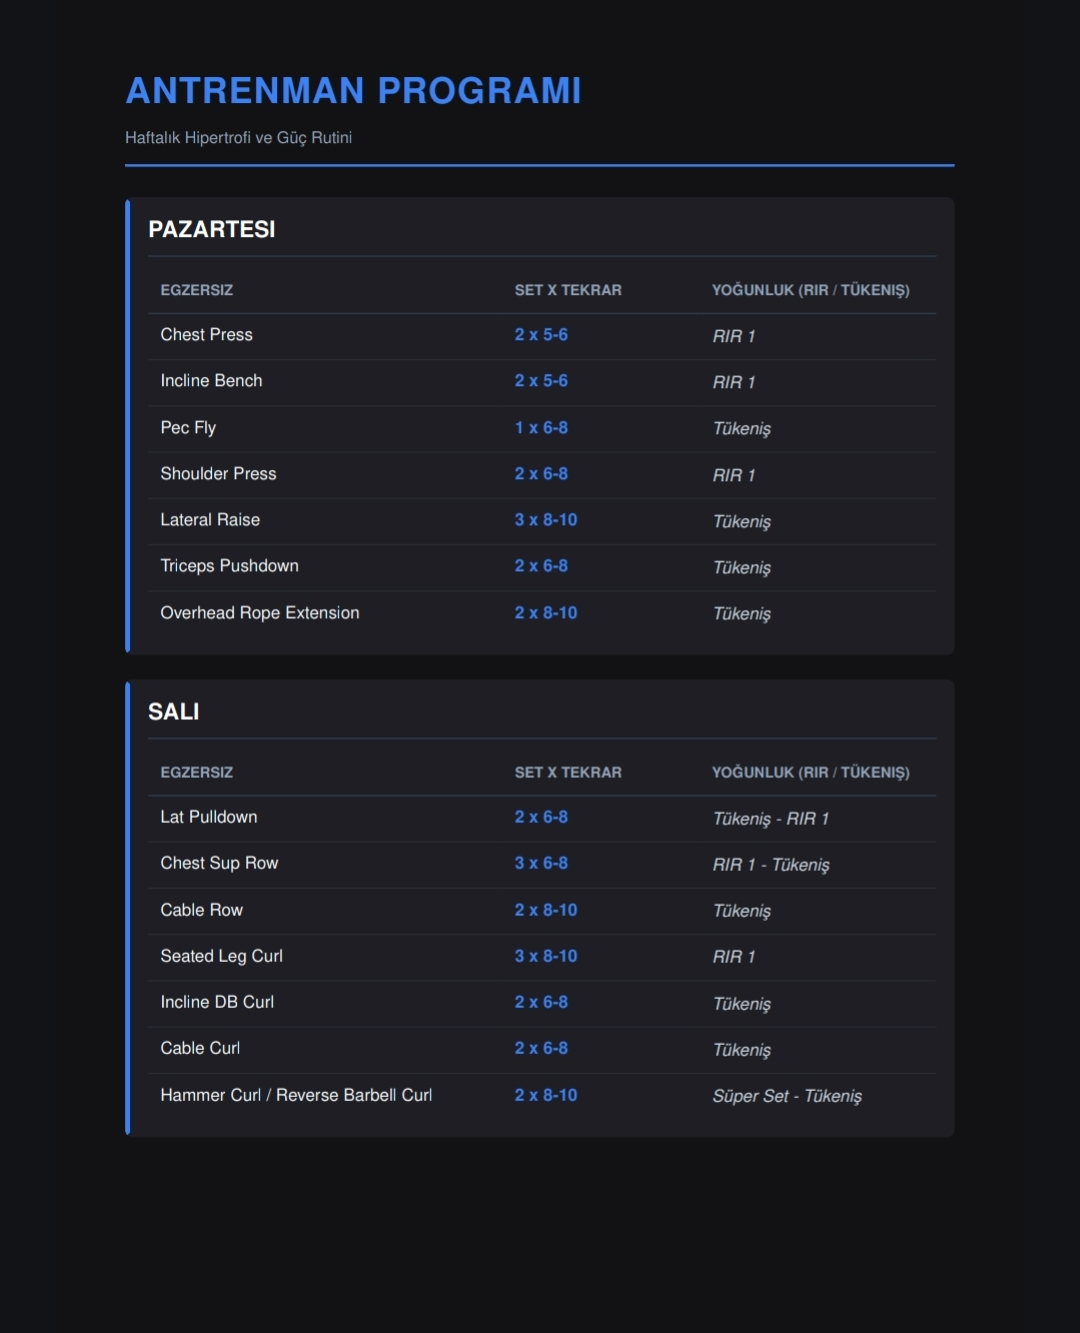Click RIR 1 in Shoulder Press row
1080x1333 pixels.
coord(734,476)
